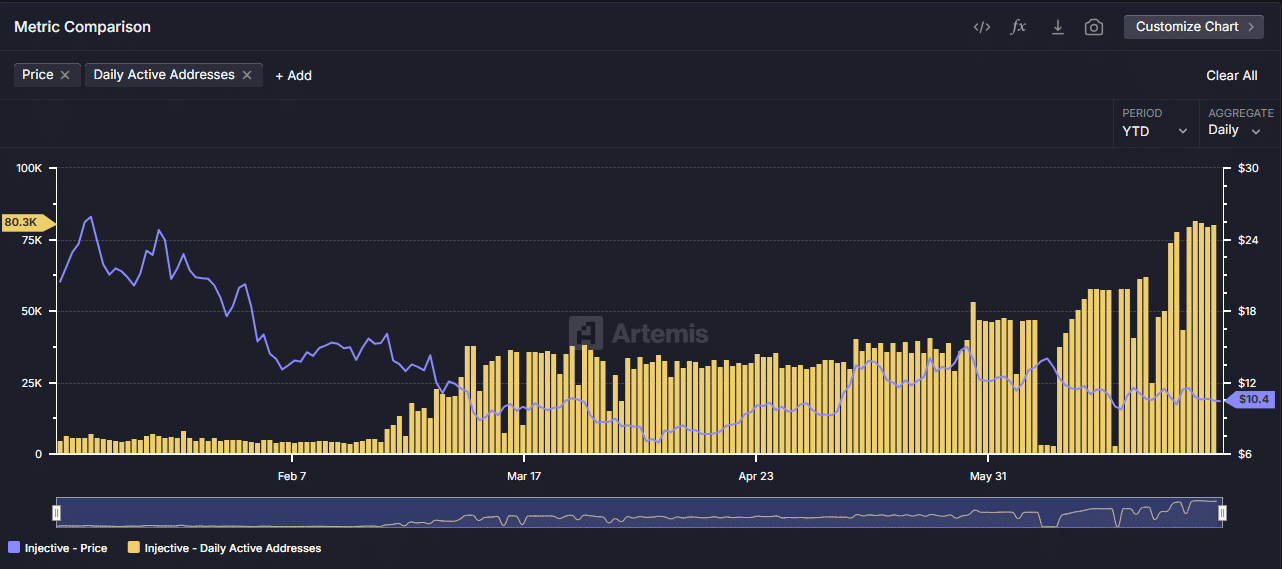This screenshot has height=569, width=1282.
Task: Click the Mar 17 axis label
Action: coord(524,476)
